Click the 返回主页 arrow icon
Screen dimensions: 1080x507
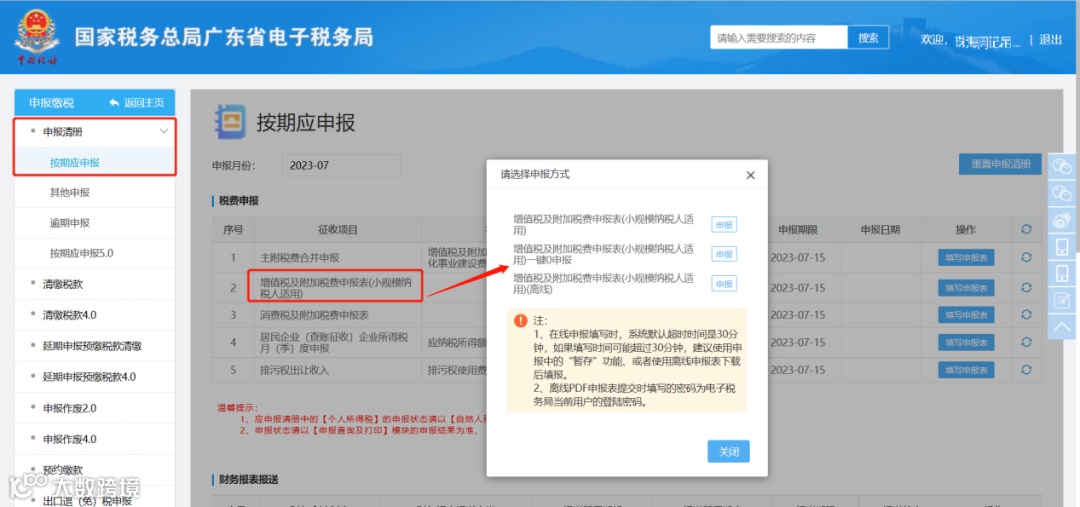(x=114, y=103)
